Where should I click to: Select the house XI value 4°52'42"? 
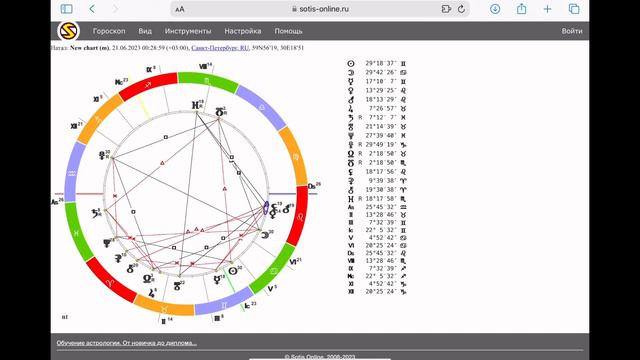pyautogui.click(x=381, y=284)
